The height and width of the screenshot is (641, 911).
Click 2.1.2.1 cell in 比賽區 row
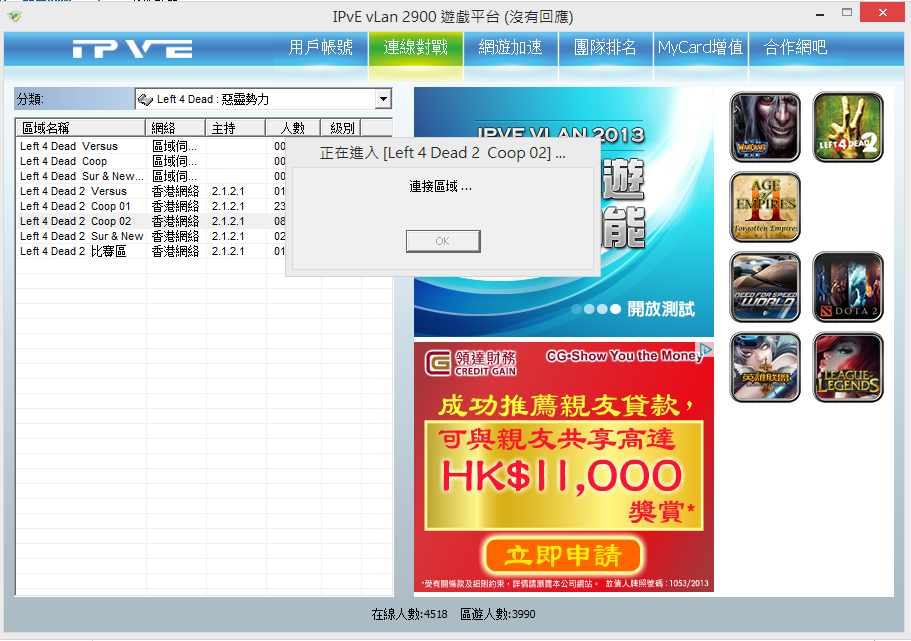228,252
